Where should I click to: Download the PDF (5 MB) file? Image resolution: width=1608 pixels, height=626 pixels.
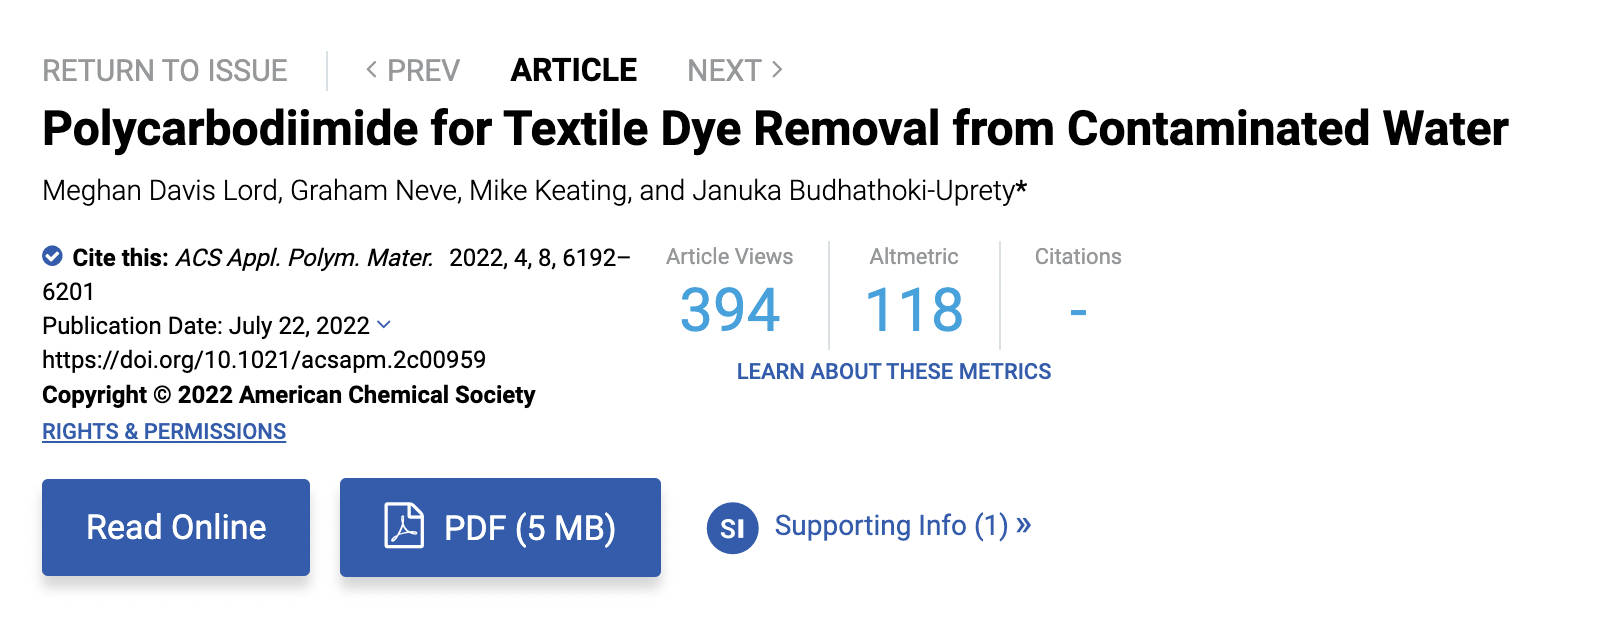(500, 527)
